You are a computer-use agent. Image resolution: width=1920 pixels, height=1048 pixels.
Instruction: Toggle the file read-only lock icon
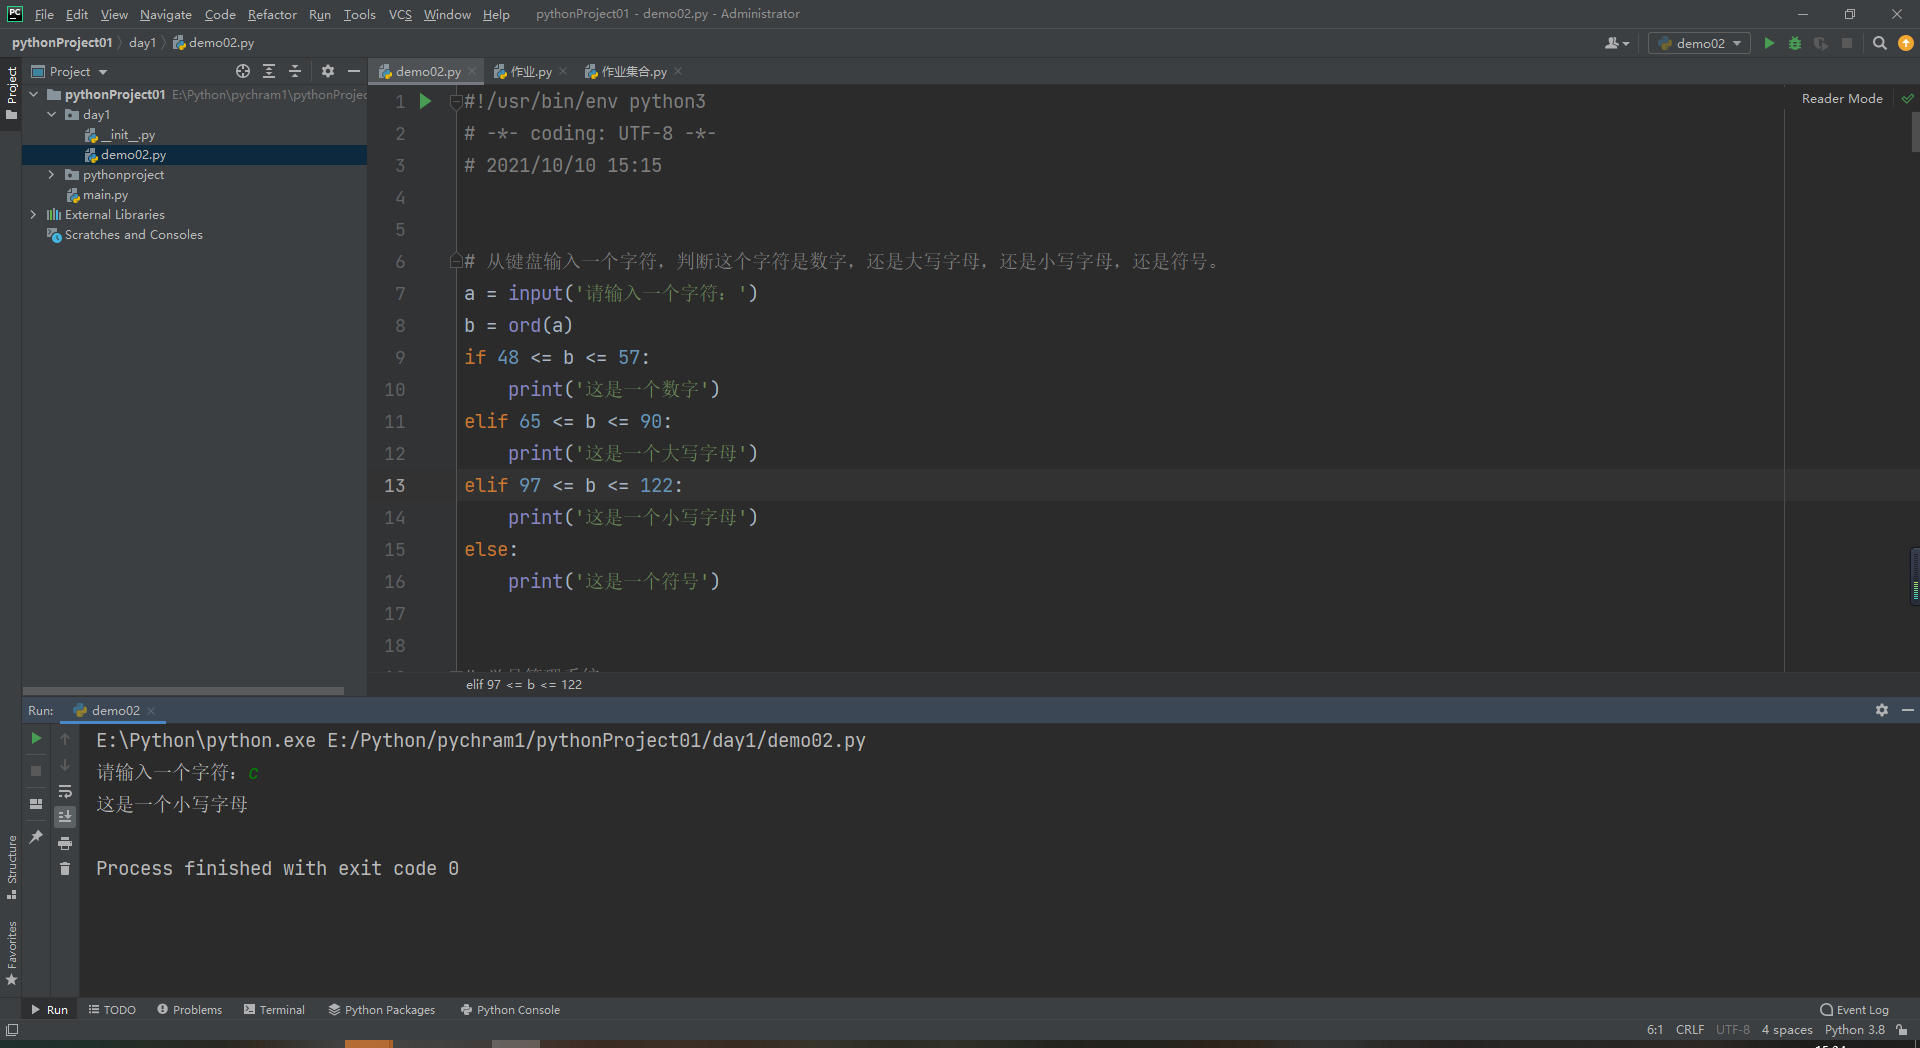point(1902,1029)
